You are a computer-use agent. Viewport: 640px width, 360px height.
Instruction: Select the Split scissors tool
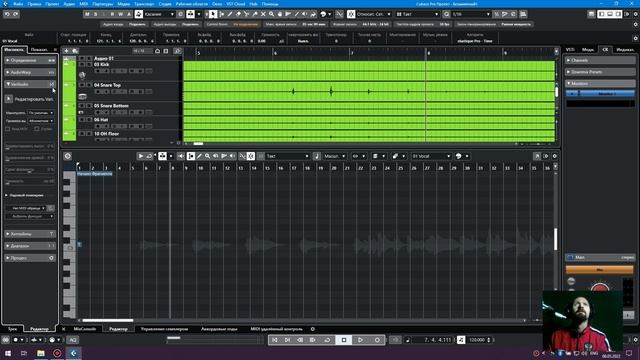click(247, 14)
